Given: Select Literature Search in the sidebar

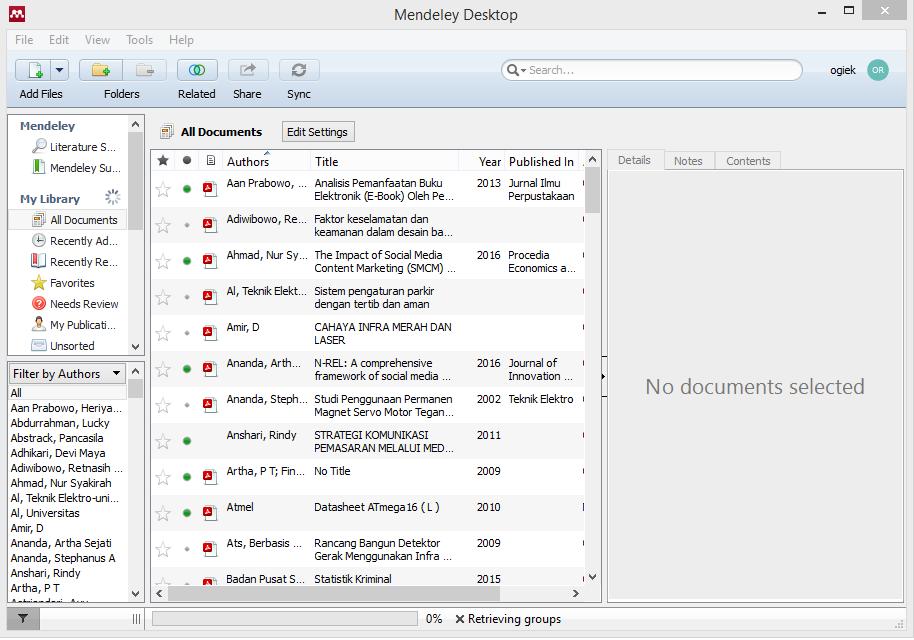Looking at the screenshot, I should pos(75,147).
